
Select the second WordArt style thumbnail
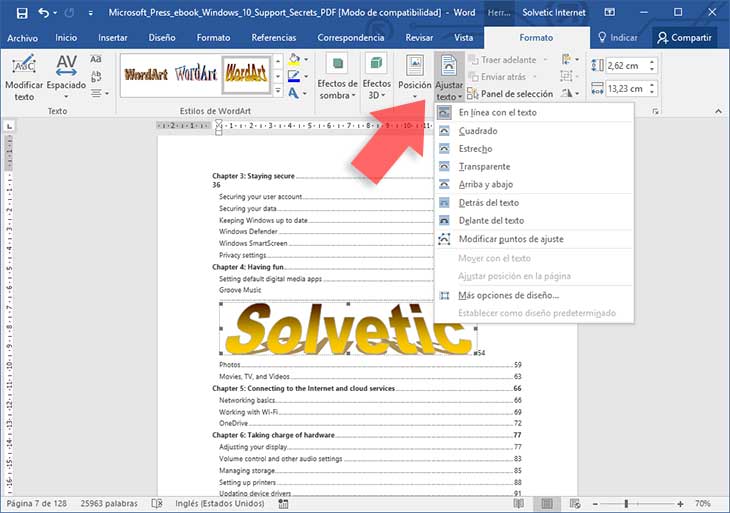pos(196,74)
